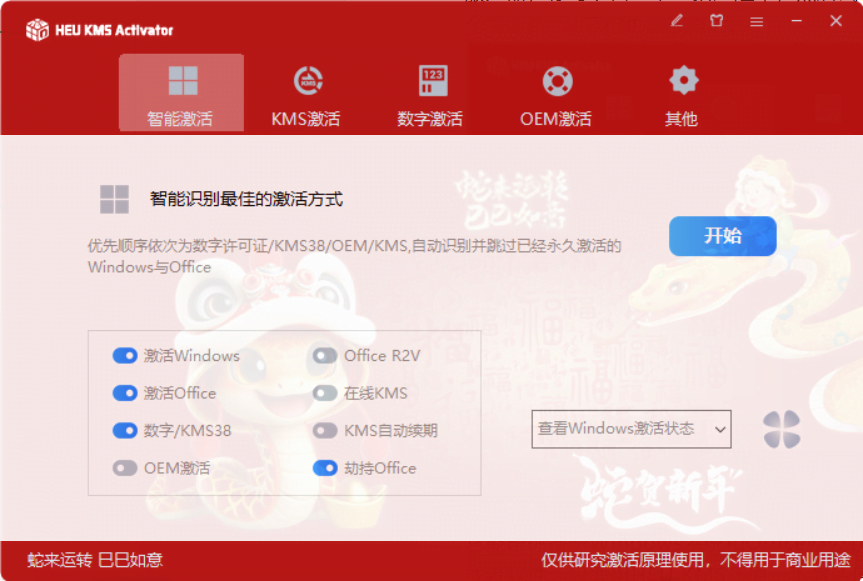The height and width of the screenshot is (581, 863).
Task: Select the OEM激活 lifebuoy icon tab
Action: (556, 94)
